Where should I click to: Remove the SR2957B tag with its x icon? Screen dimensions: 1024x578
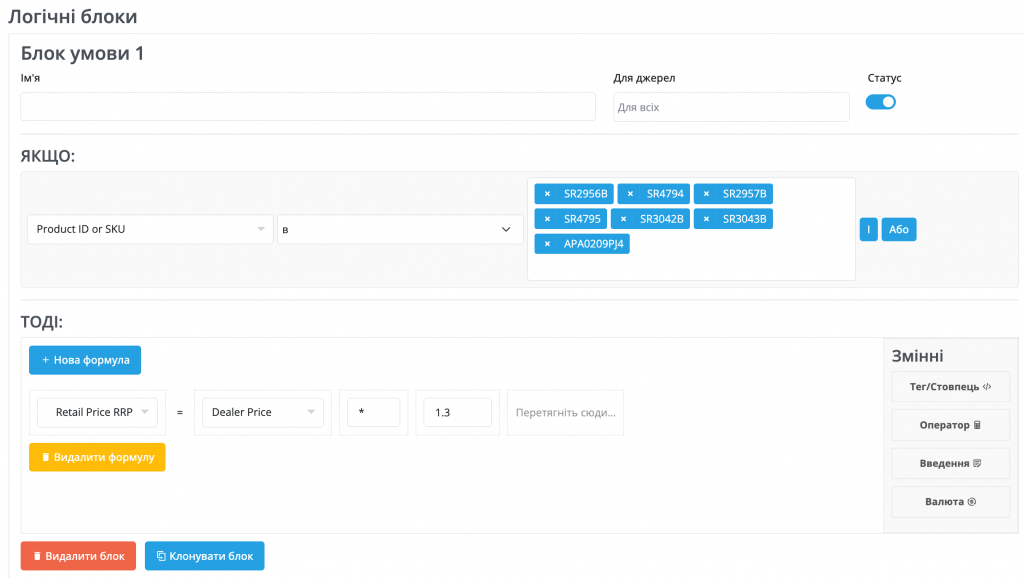[707, 194]
